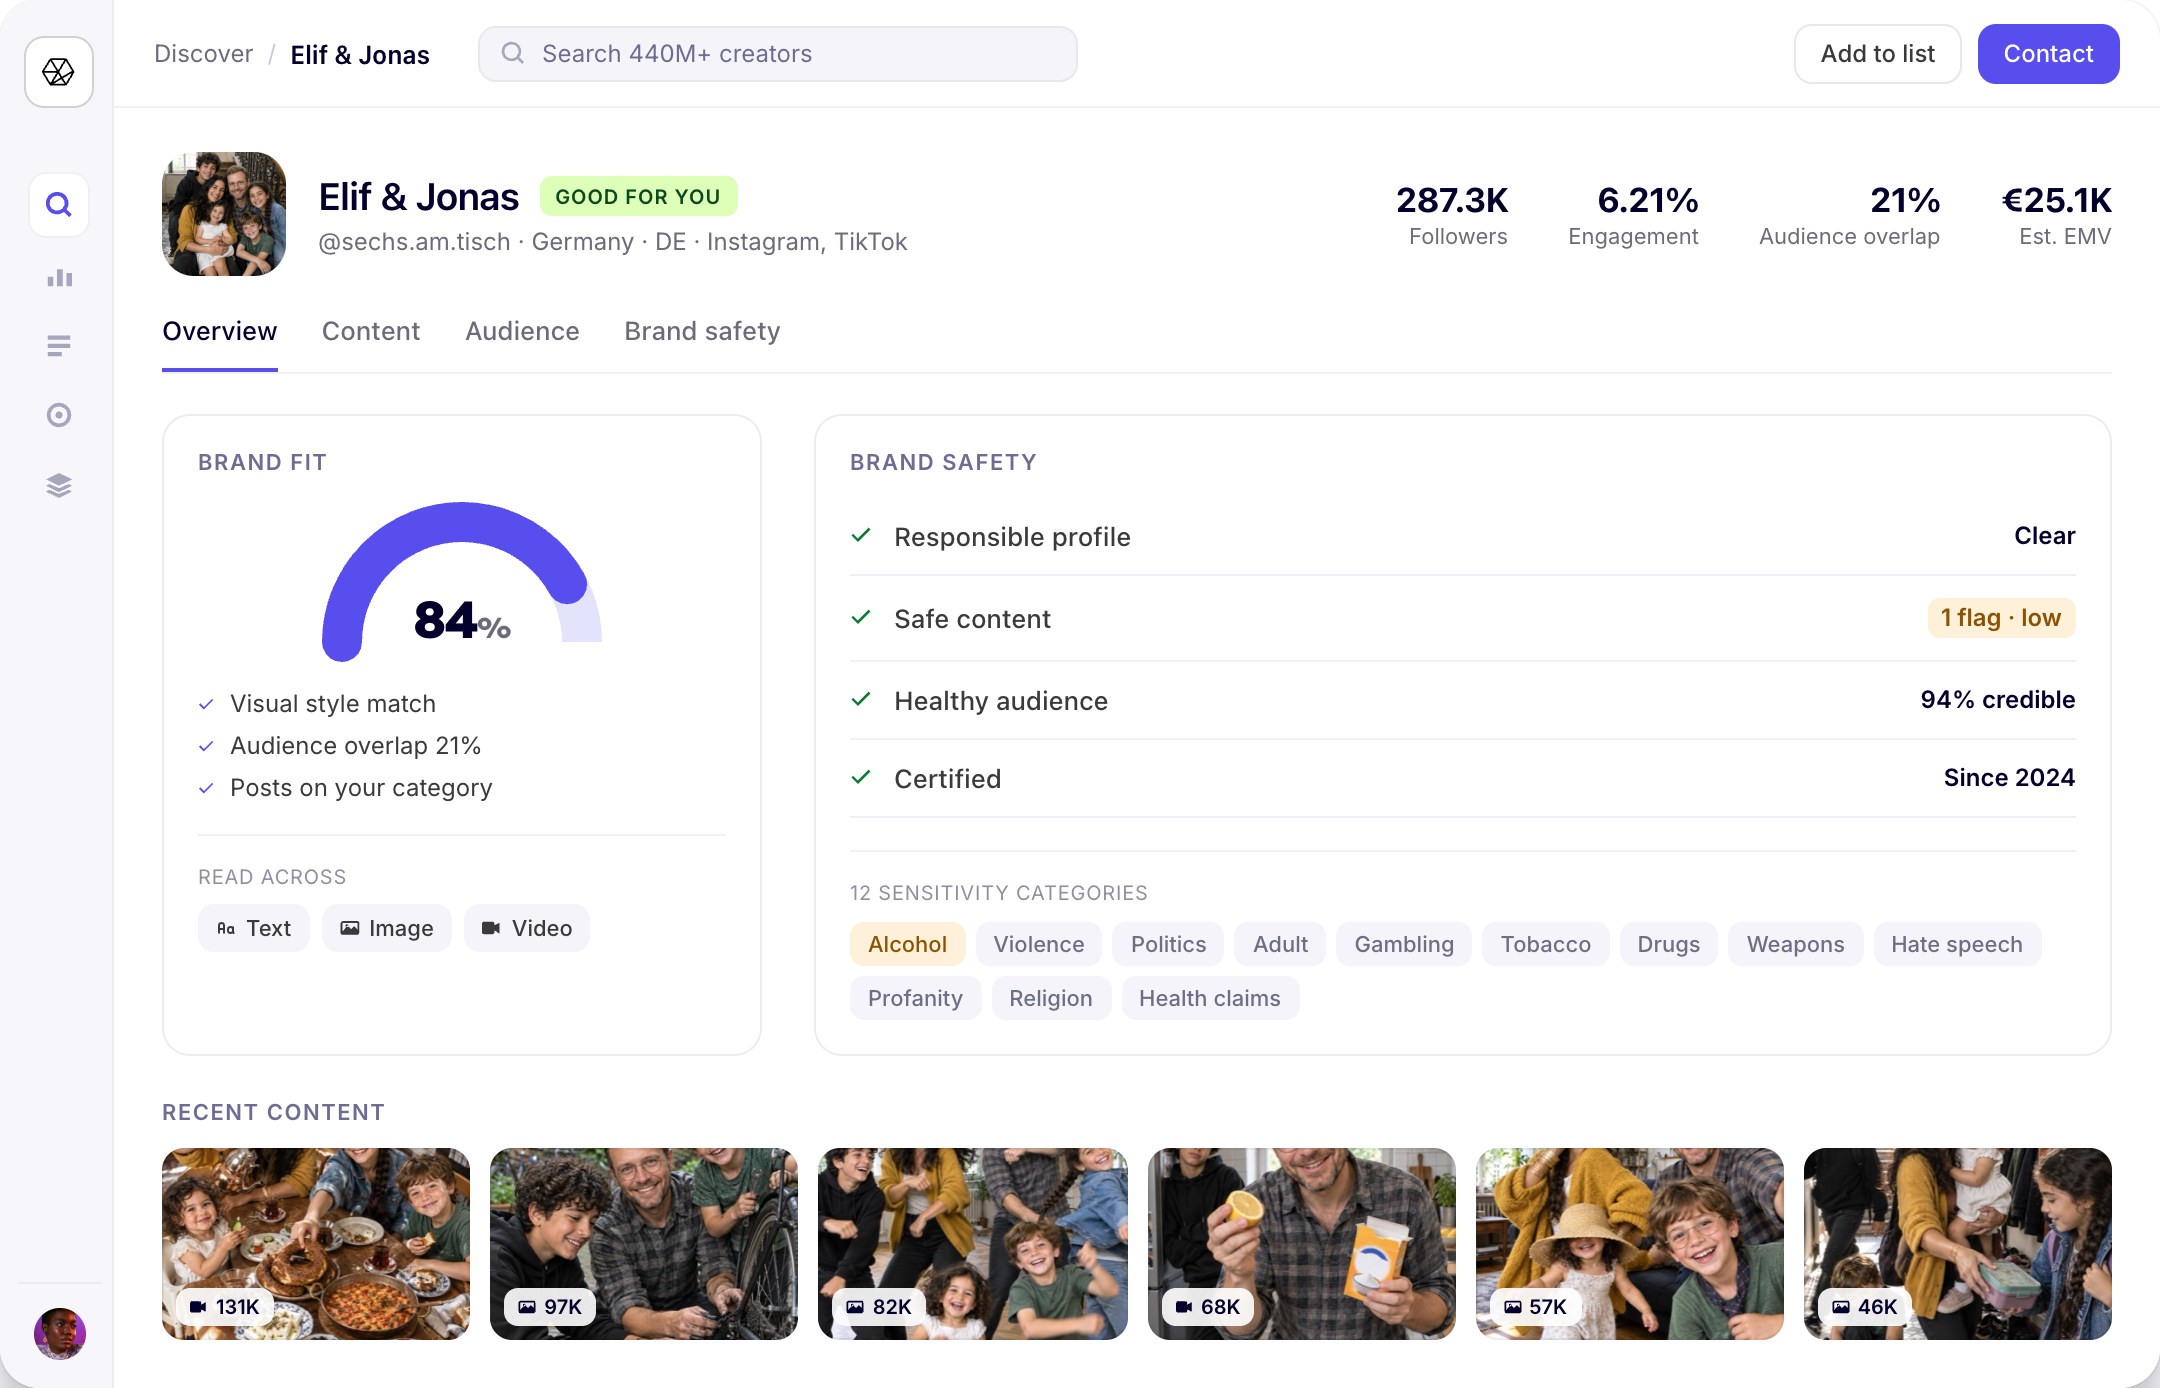Click the Add to list button
2160x1388 pixels.
tap(1878, 54)
